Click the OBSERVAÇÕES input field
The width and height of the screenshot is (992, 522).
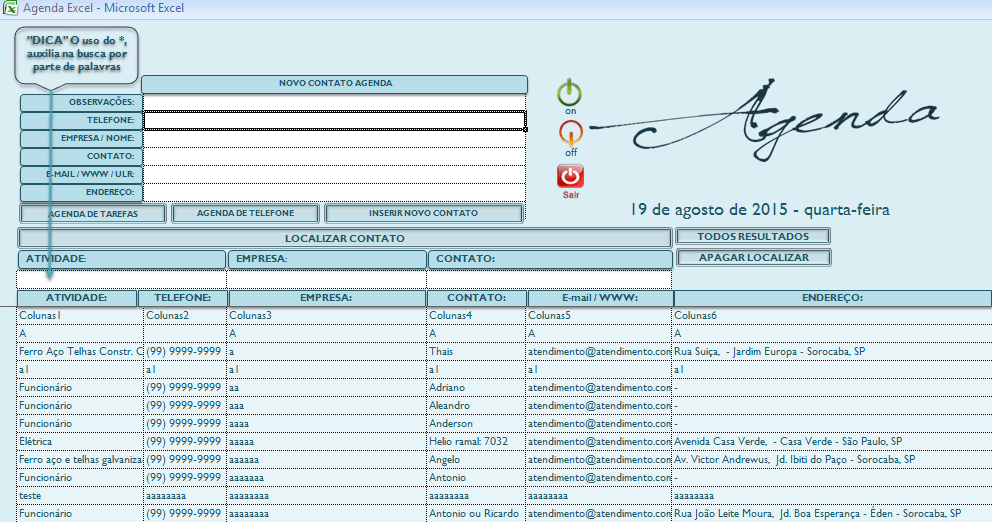pyautogui.click(x=335, y=103)
